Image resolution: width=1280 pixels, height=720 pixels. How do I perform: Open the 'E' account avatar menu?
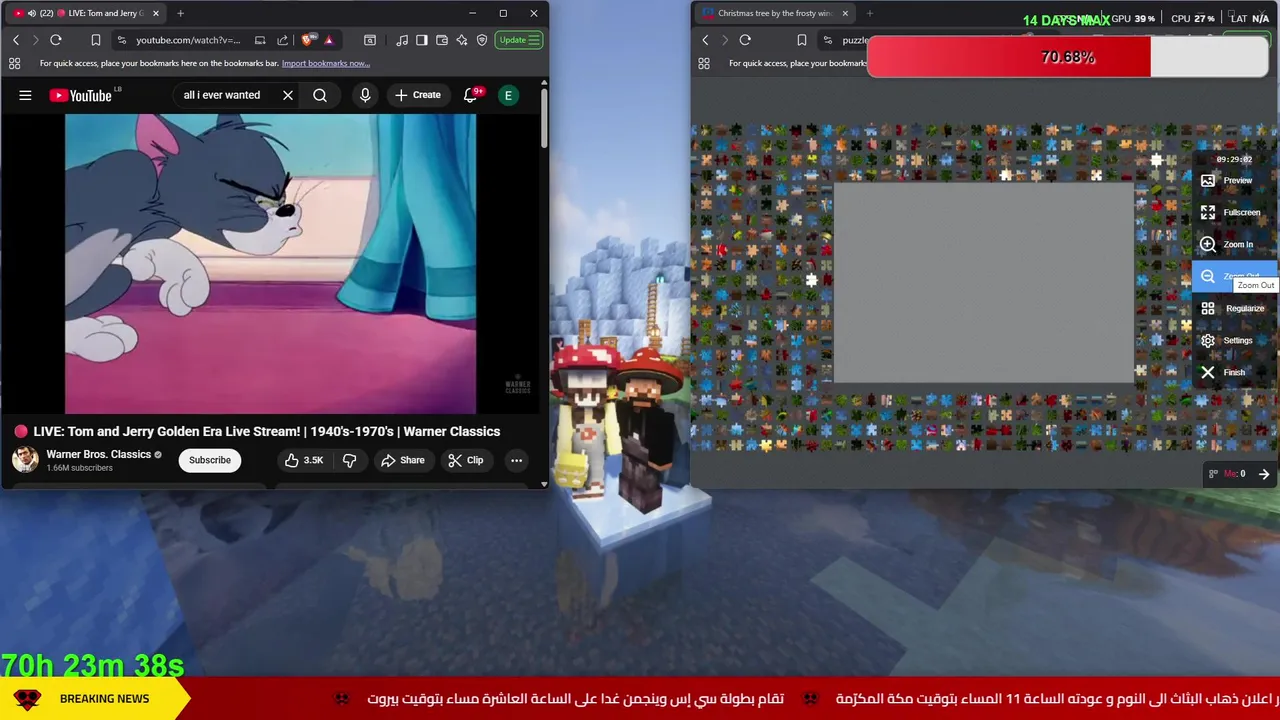508,95
